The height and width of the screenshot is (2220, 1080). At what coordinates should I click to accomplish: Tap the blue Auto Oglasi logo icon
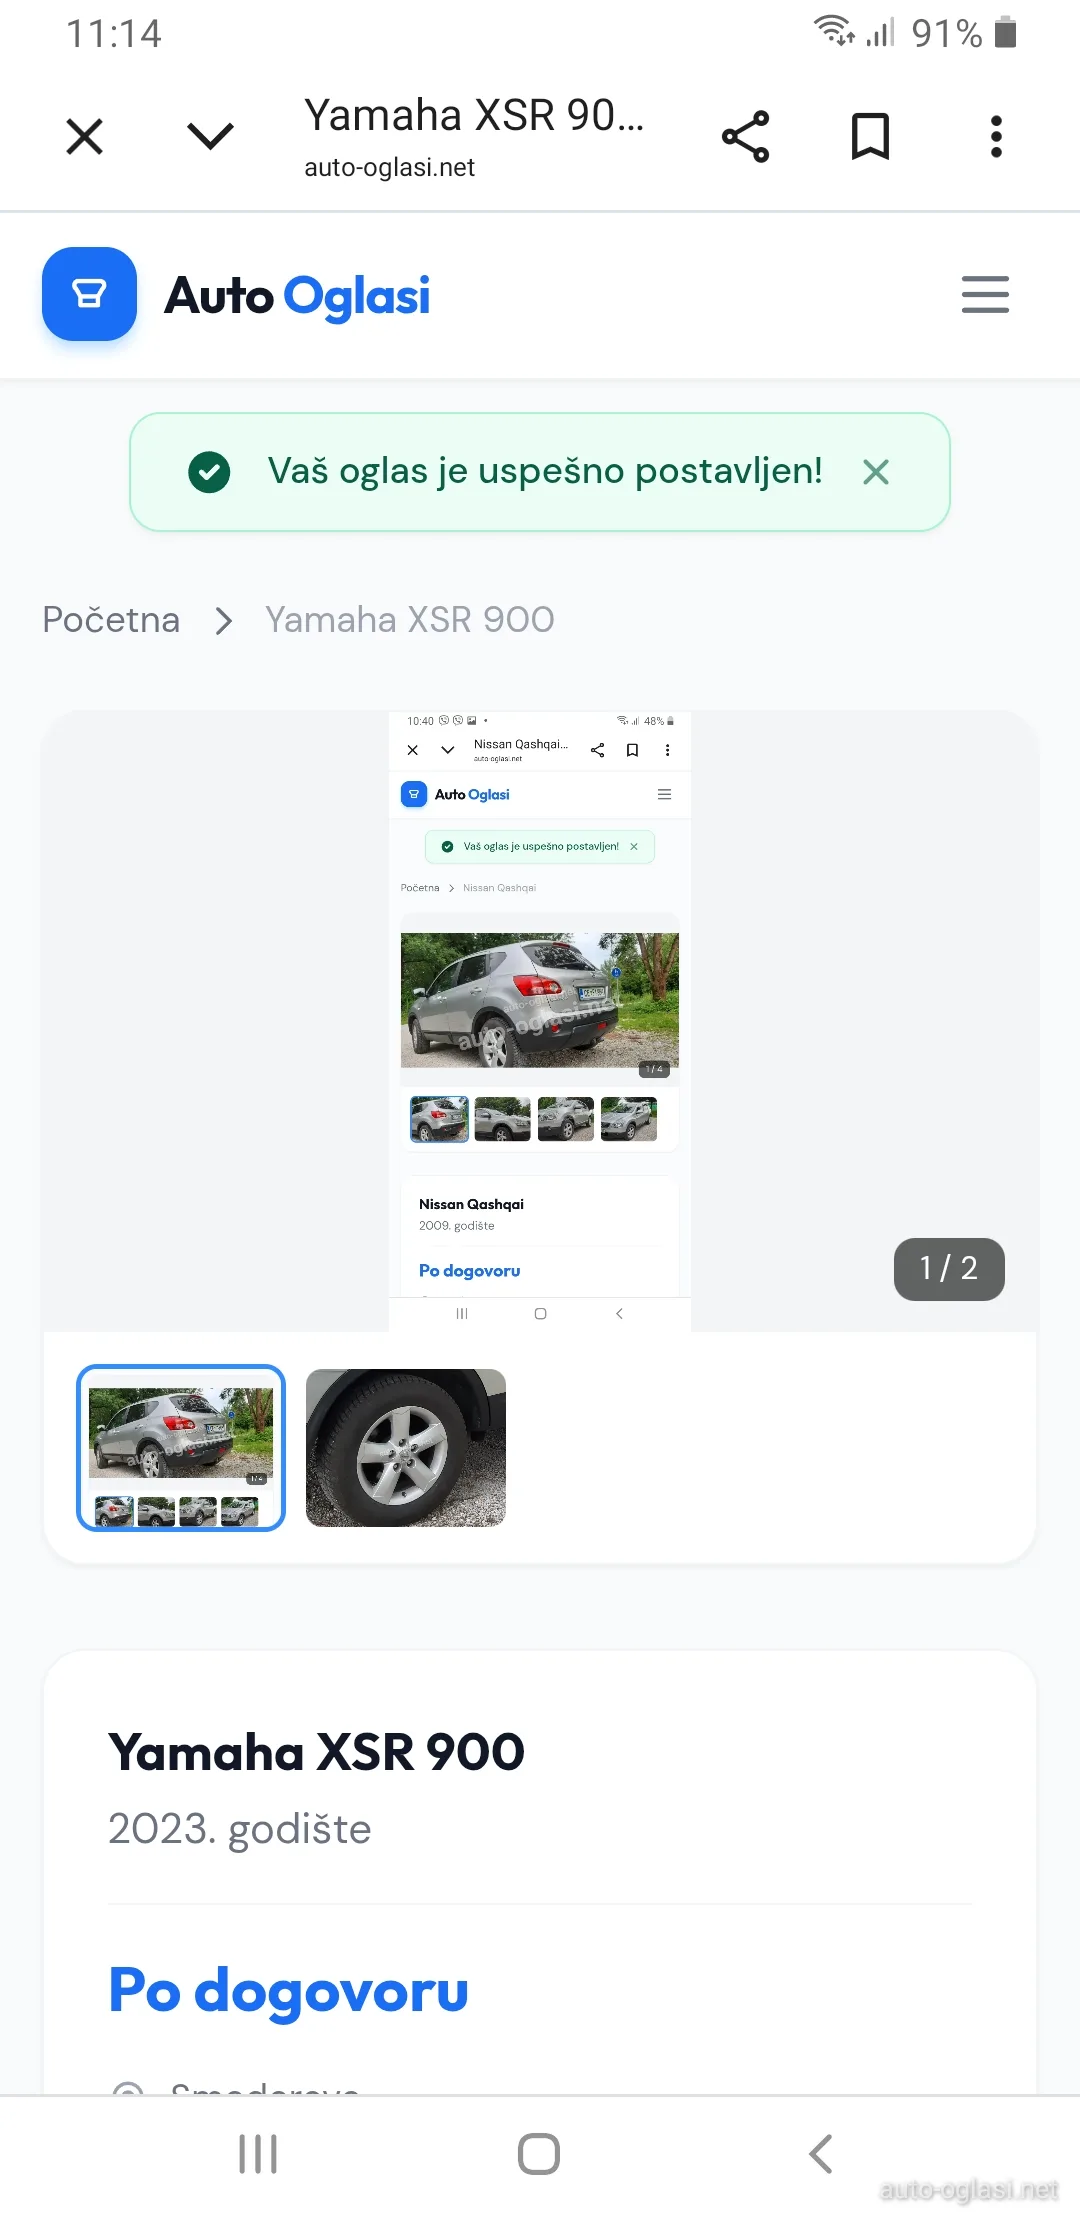[x=89, y=294]
